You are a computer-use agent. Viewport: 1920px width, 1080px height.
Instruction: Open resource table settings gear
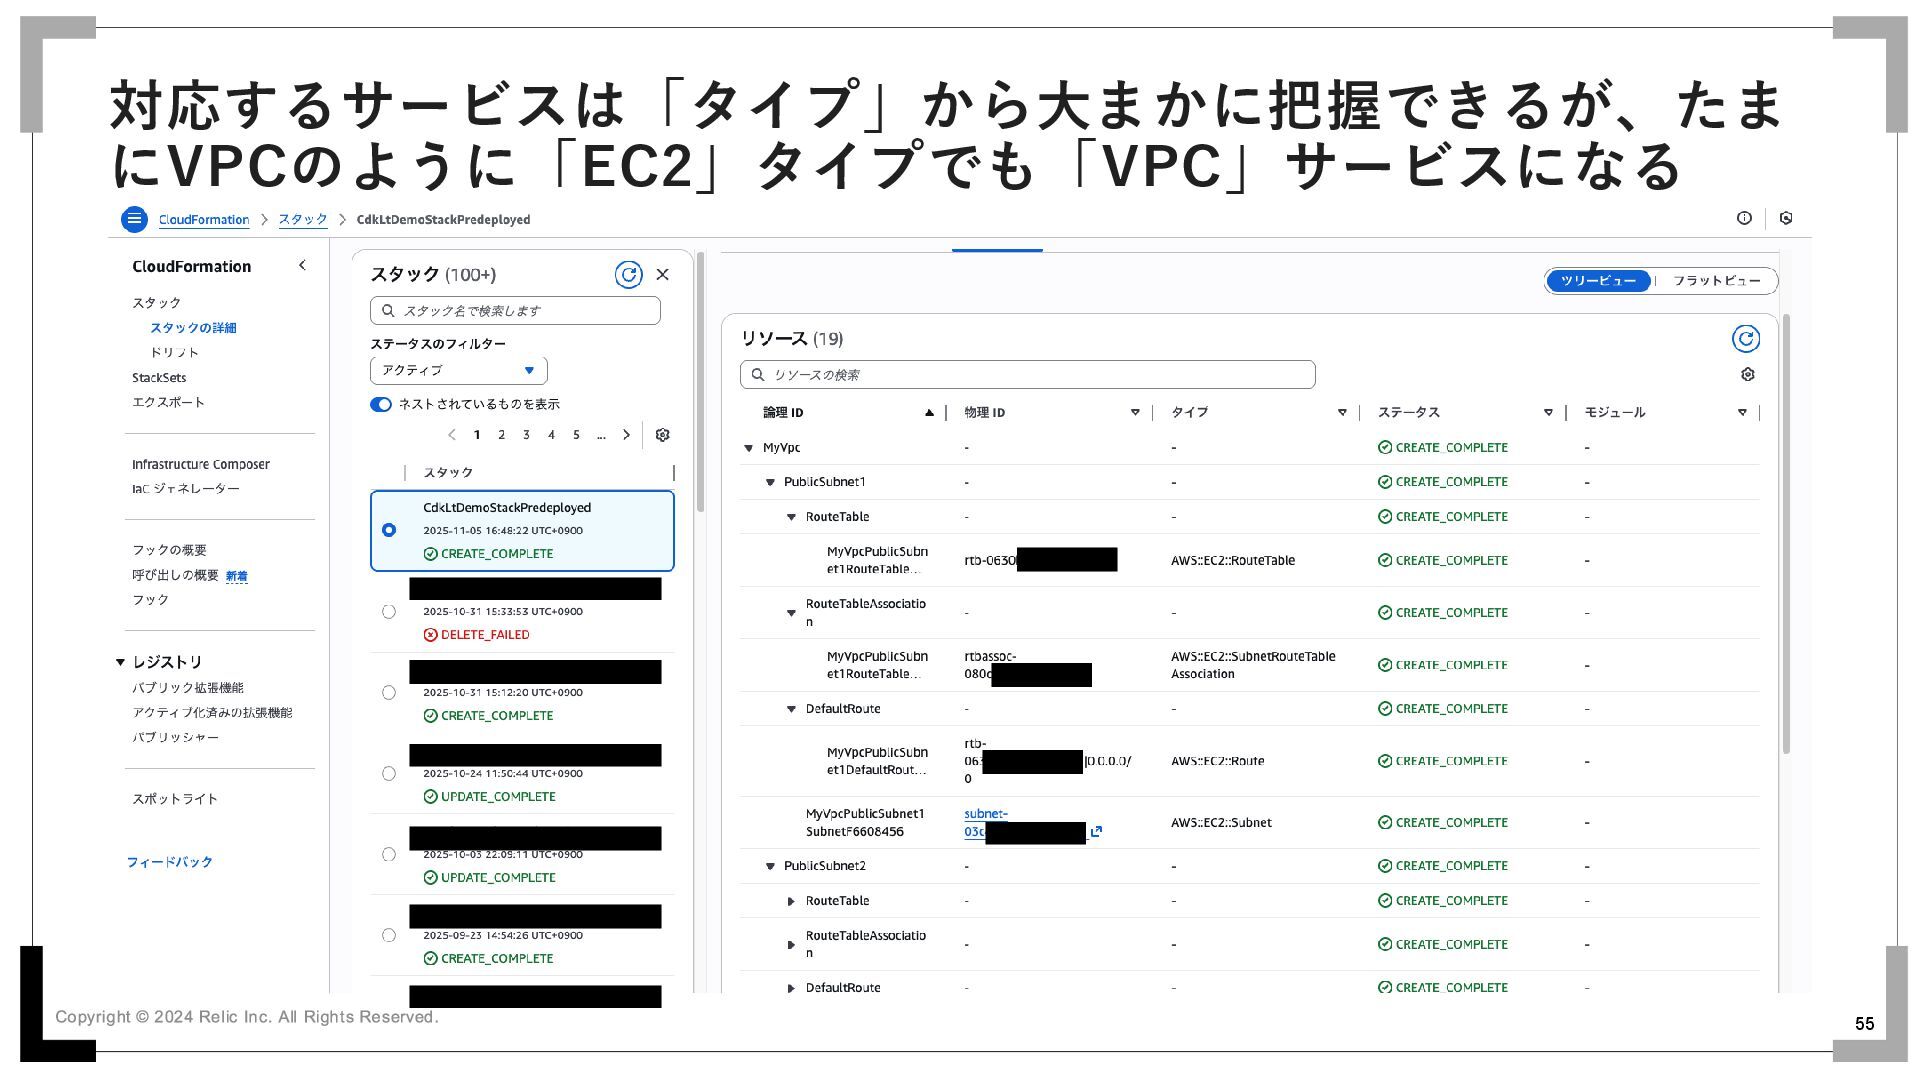tap(1747, 374)
